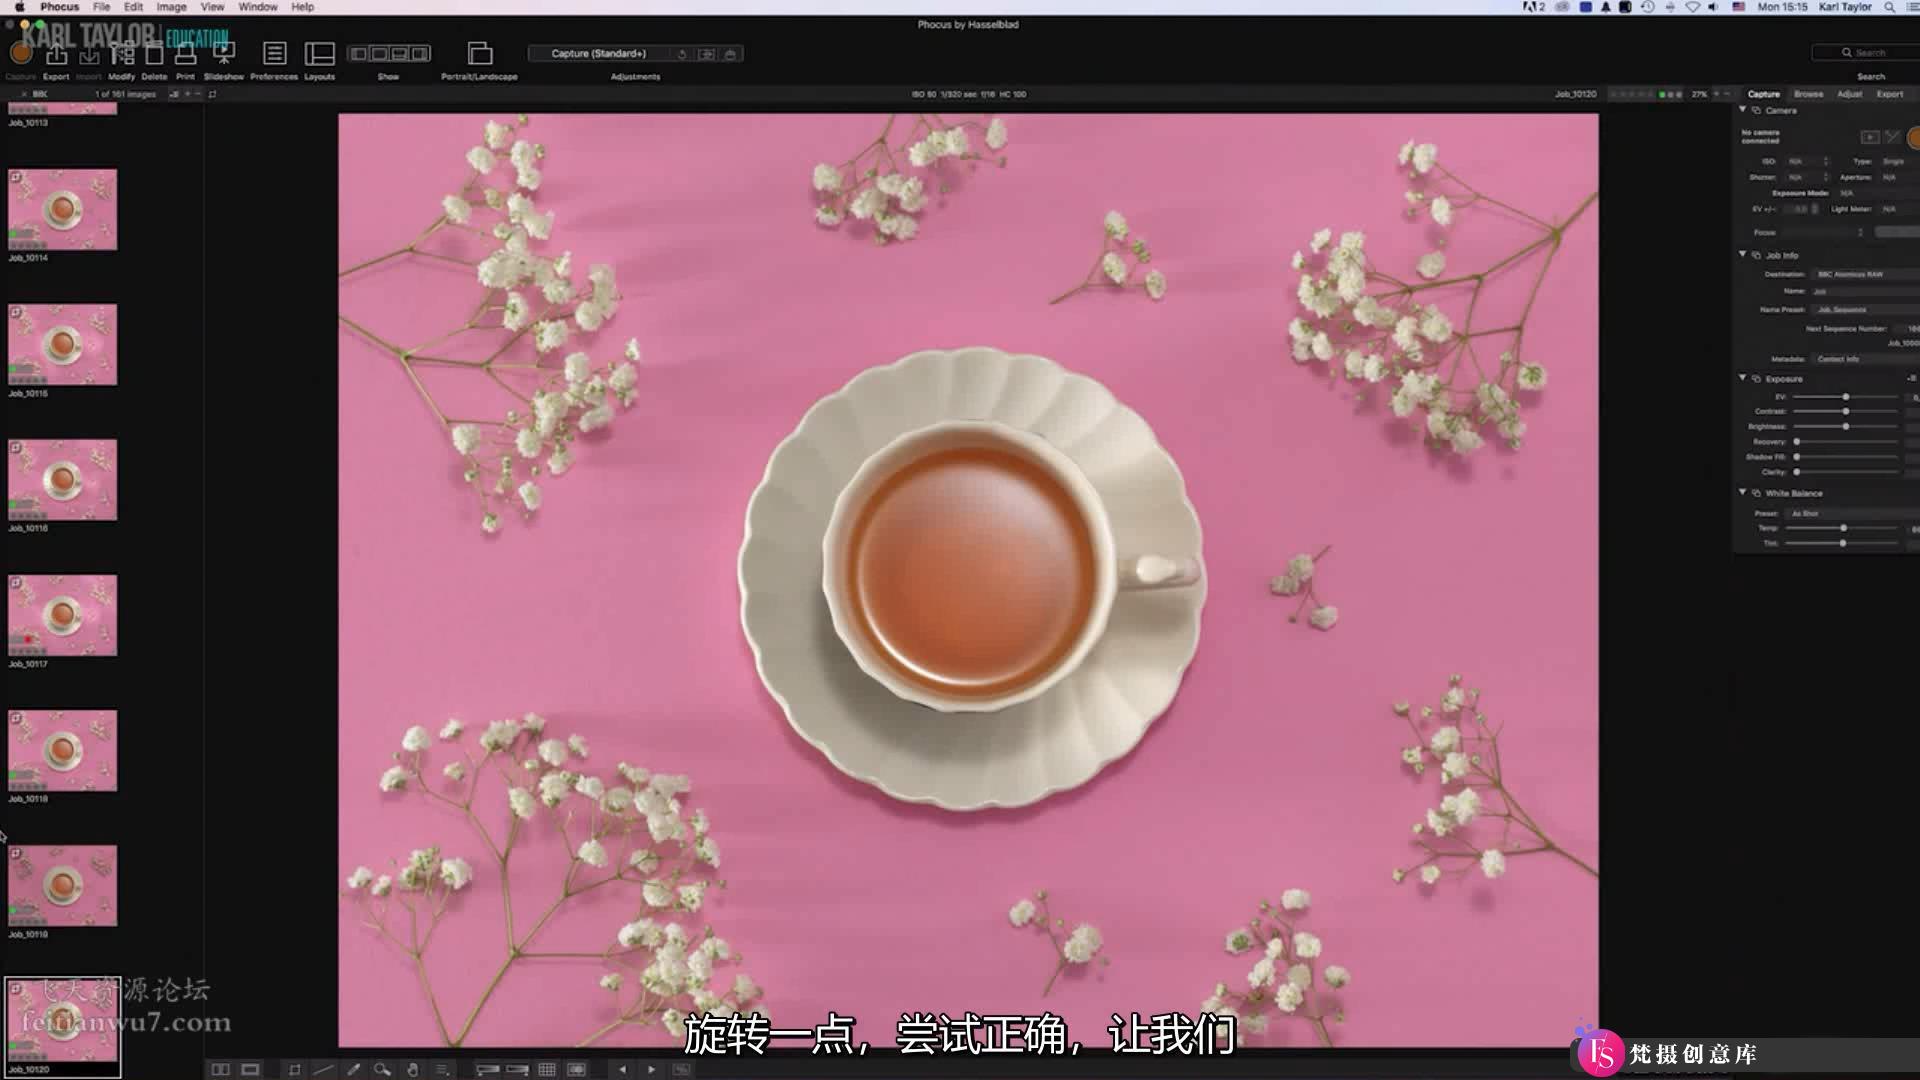Click the zoom percentage 27% in status bar
Viewport: 1920px width, 1080px height.
click(1699, 94)
